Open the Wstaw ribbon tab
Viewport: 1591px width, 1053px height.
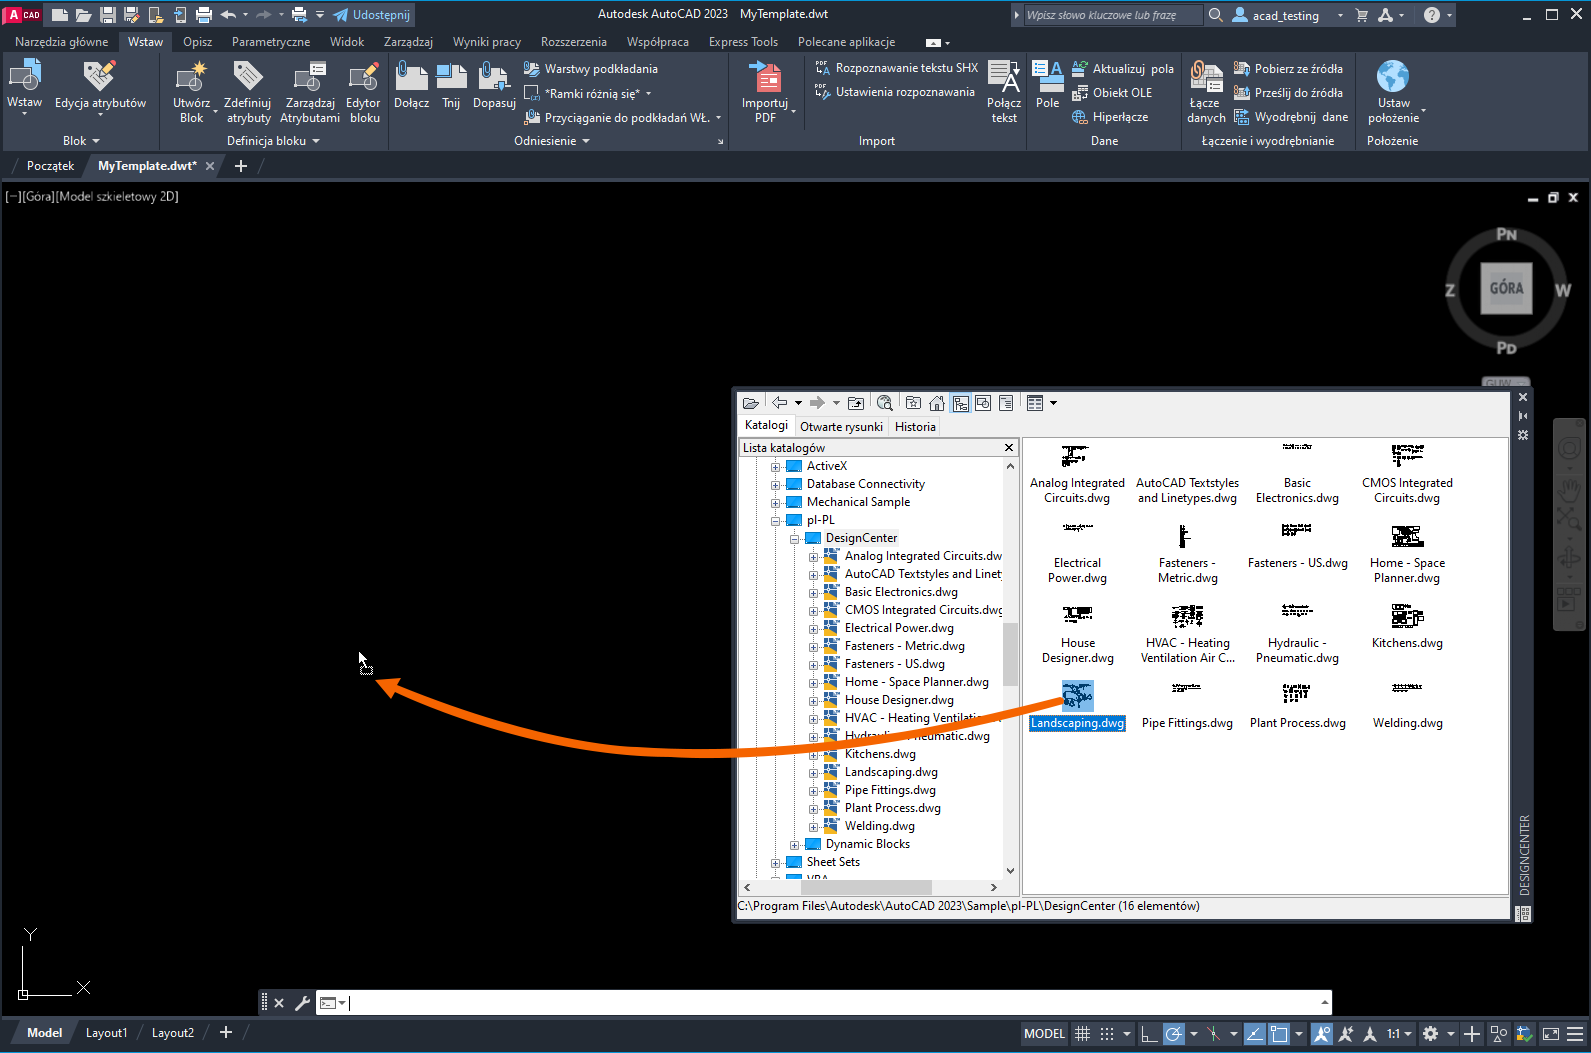[145, 42]
